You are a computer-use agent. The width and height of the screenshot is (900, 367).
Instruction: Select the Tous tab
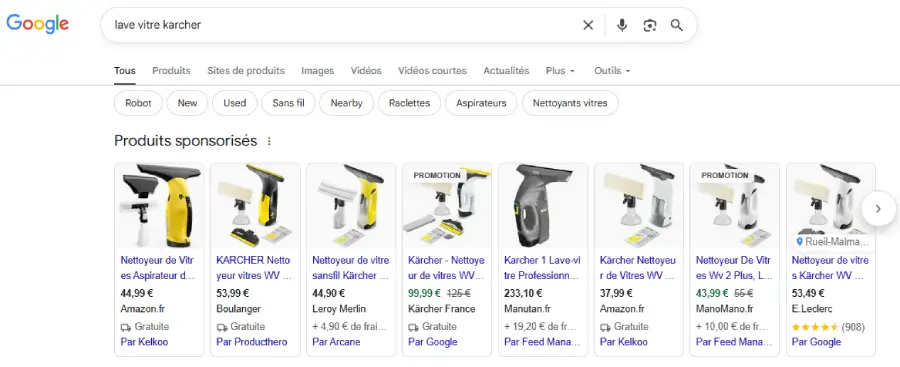pyautogui.click(x=125, y=71)
